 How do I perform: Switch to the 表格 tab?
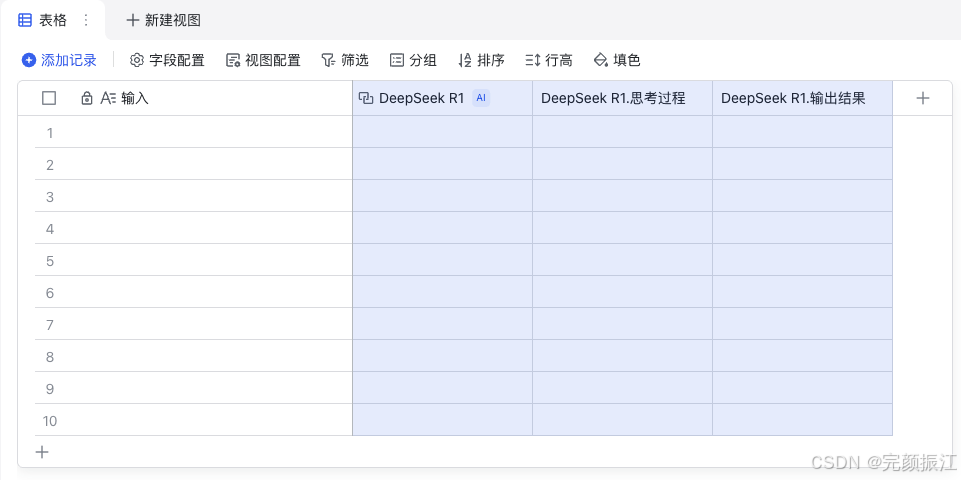click(53, 20)
